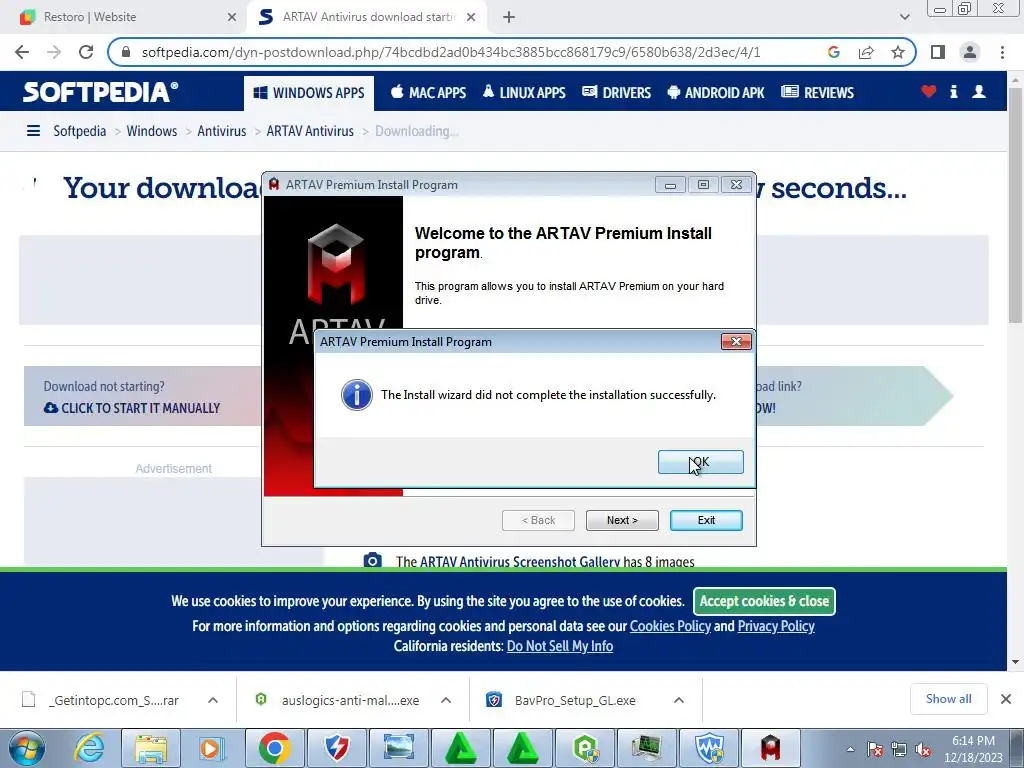This screenshot has width=1024, height=768.
Task: Open the Action Center flag tray icon
Action: click(875, 750)
